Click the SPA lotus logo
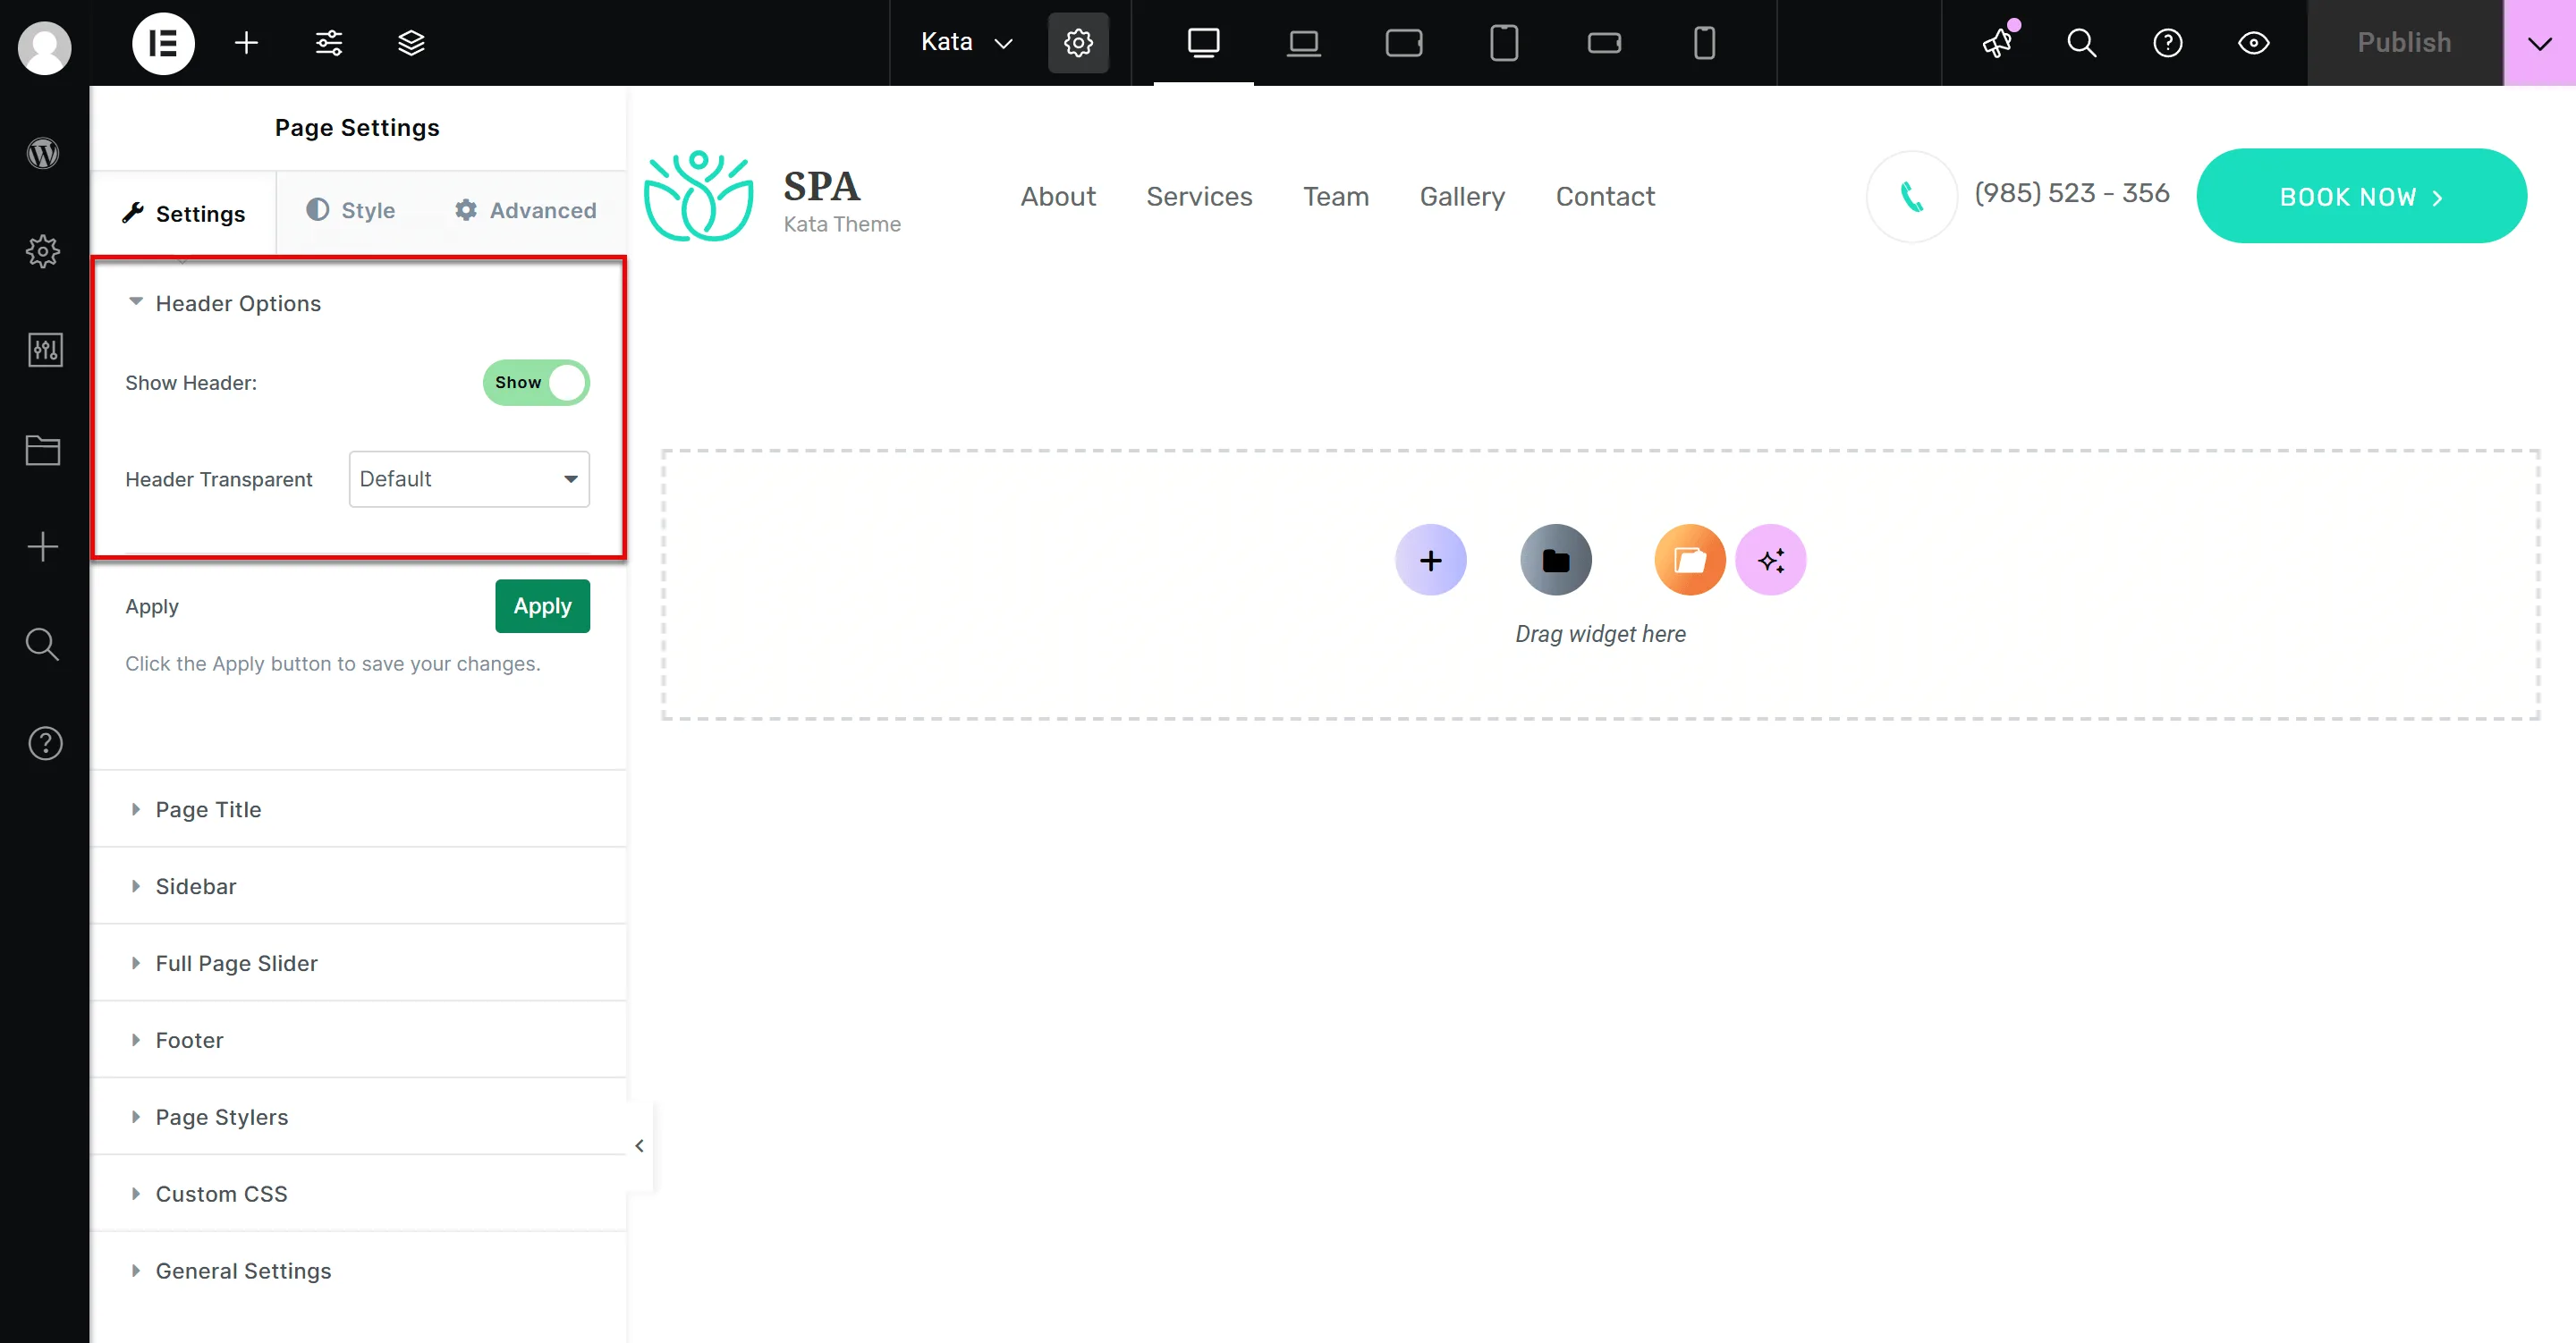The height and width of the screenshot is (1343, 2576). [x=698, y=196]
